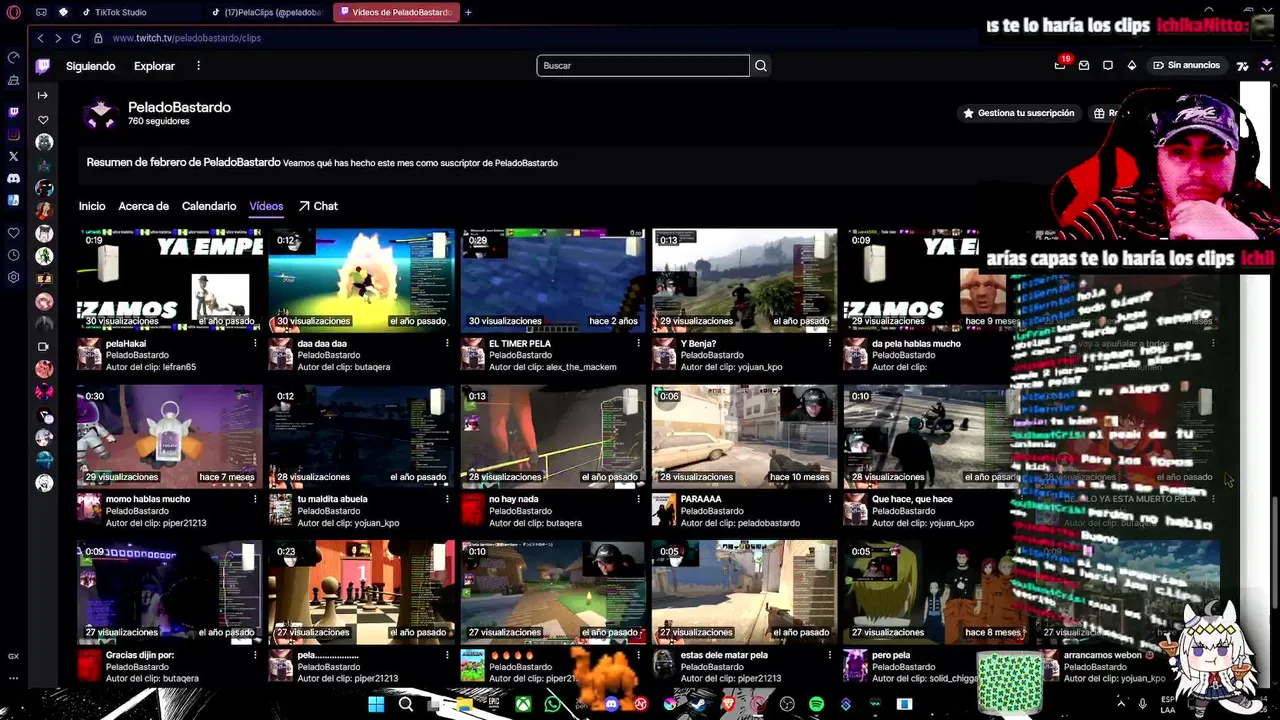Open the Windows Start button
Viewport: 1280px width, 720px height.
376,705
